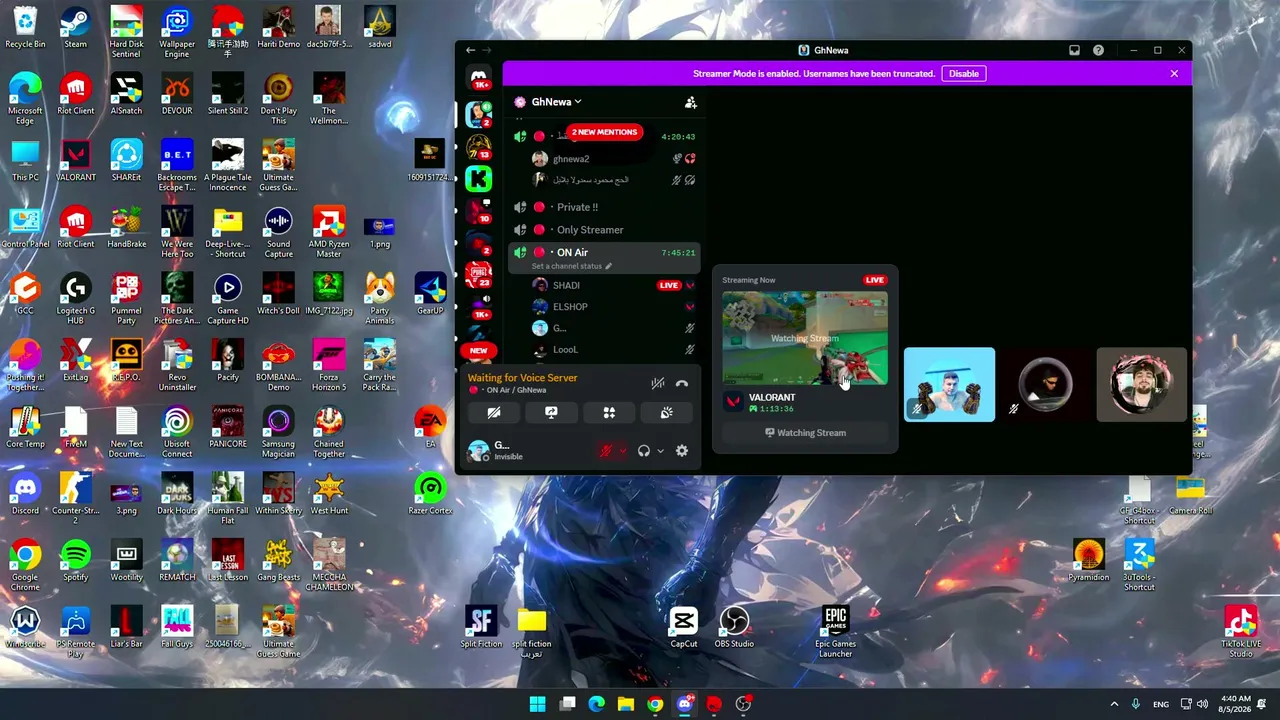Unmute the microphone in Discord user panel
The image size is (1280, 720).
605,451
